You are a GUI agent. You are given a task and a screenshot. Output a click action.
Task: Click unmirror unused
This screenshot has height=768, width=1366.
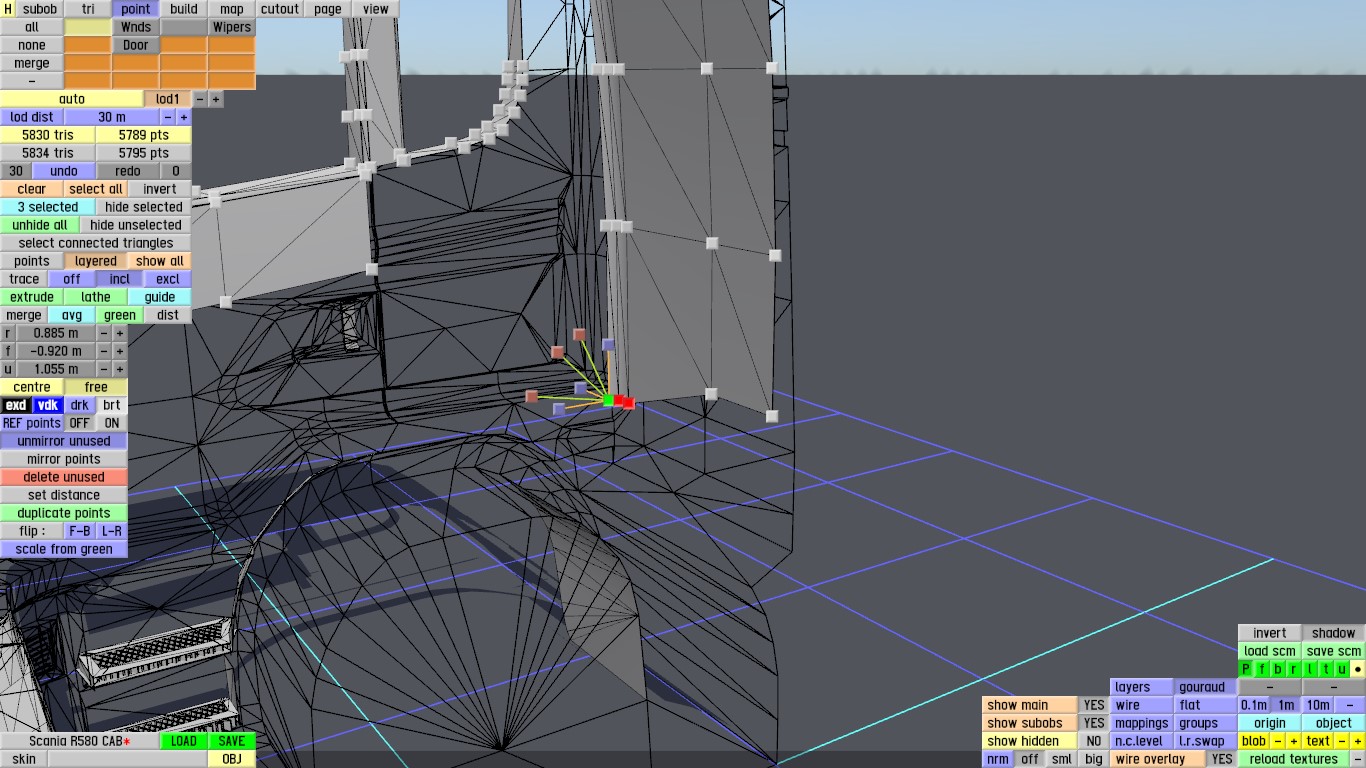[64, 441]
